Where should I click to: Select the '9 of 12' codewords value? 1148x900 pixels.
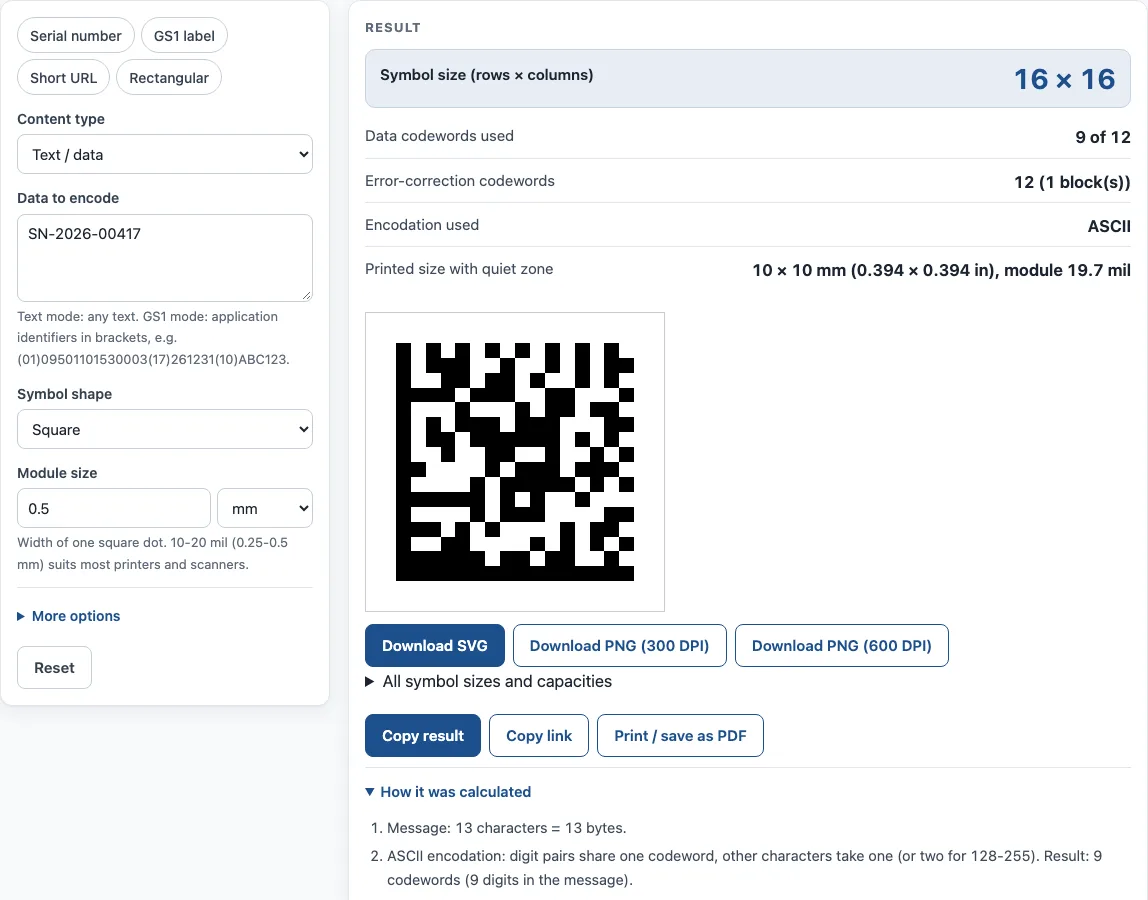[x=1103, y=137]
